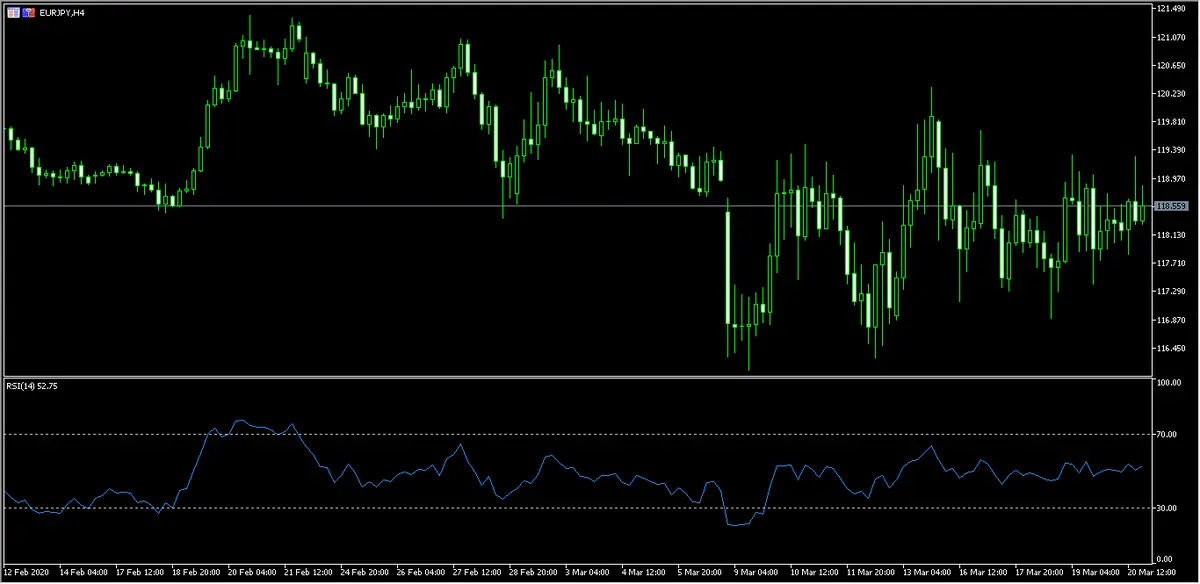
Task: Click the 116.450 price scale label
Action: coord(1168,349)
